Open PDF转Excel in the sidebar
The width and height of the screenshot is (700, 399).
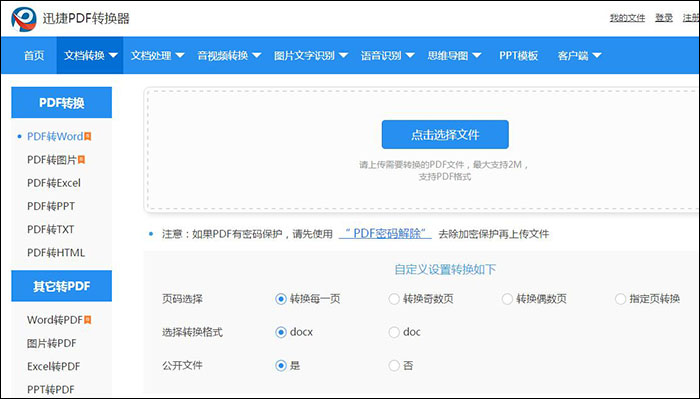click(54, 183)
